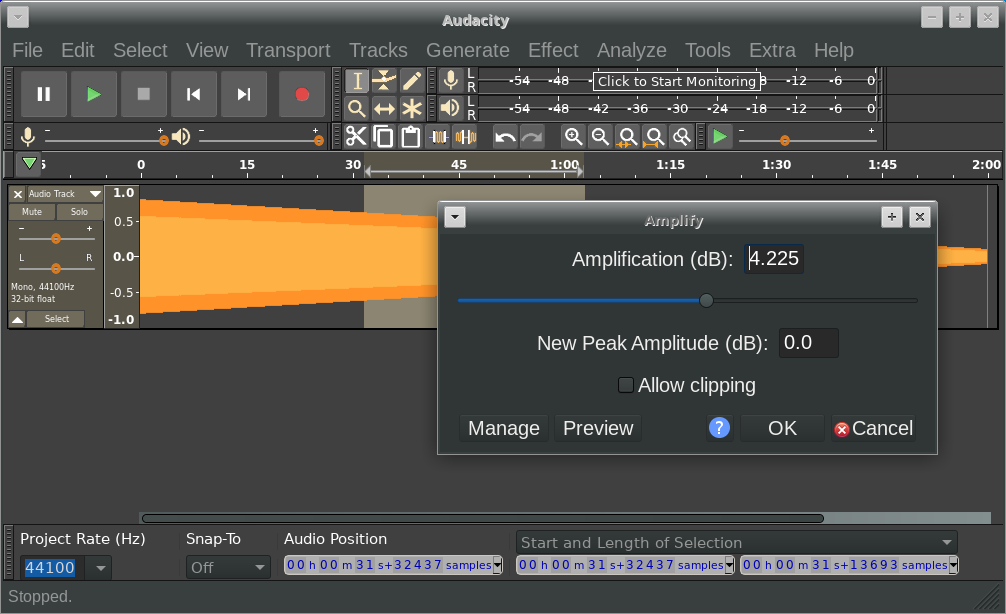
Task: Select the Multi-tool
Action: 414,107
